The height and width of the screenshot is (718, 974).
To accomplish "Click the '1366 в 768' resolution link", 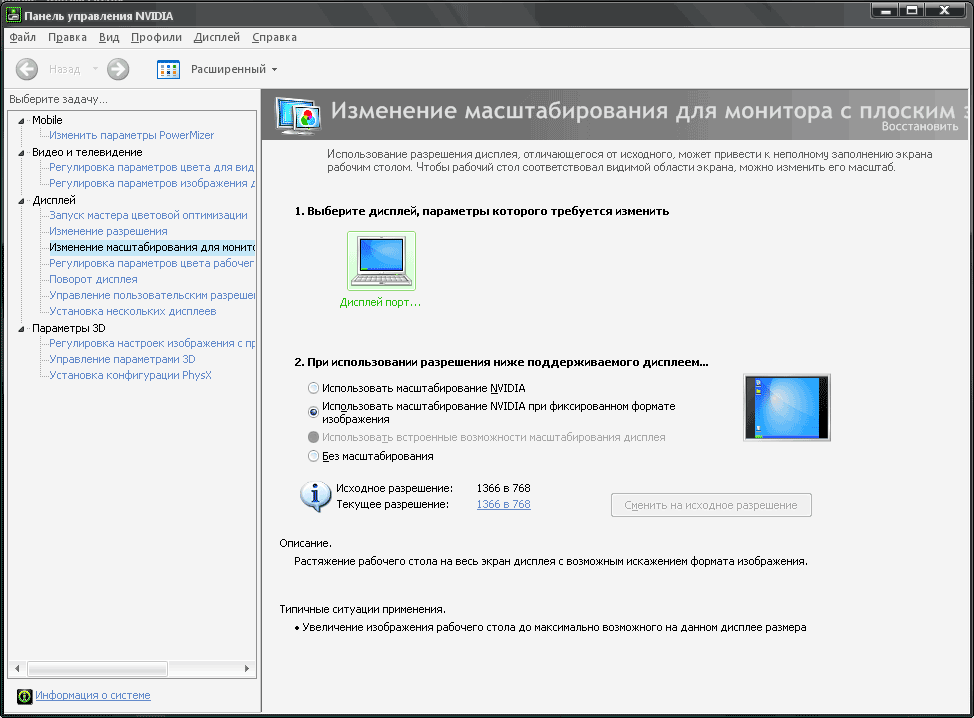I will (x=503, y=504).
